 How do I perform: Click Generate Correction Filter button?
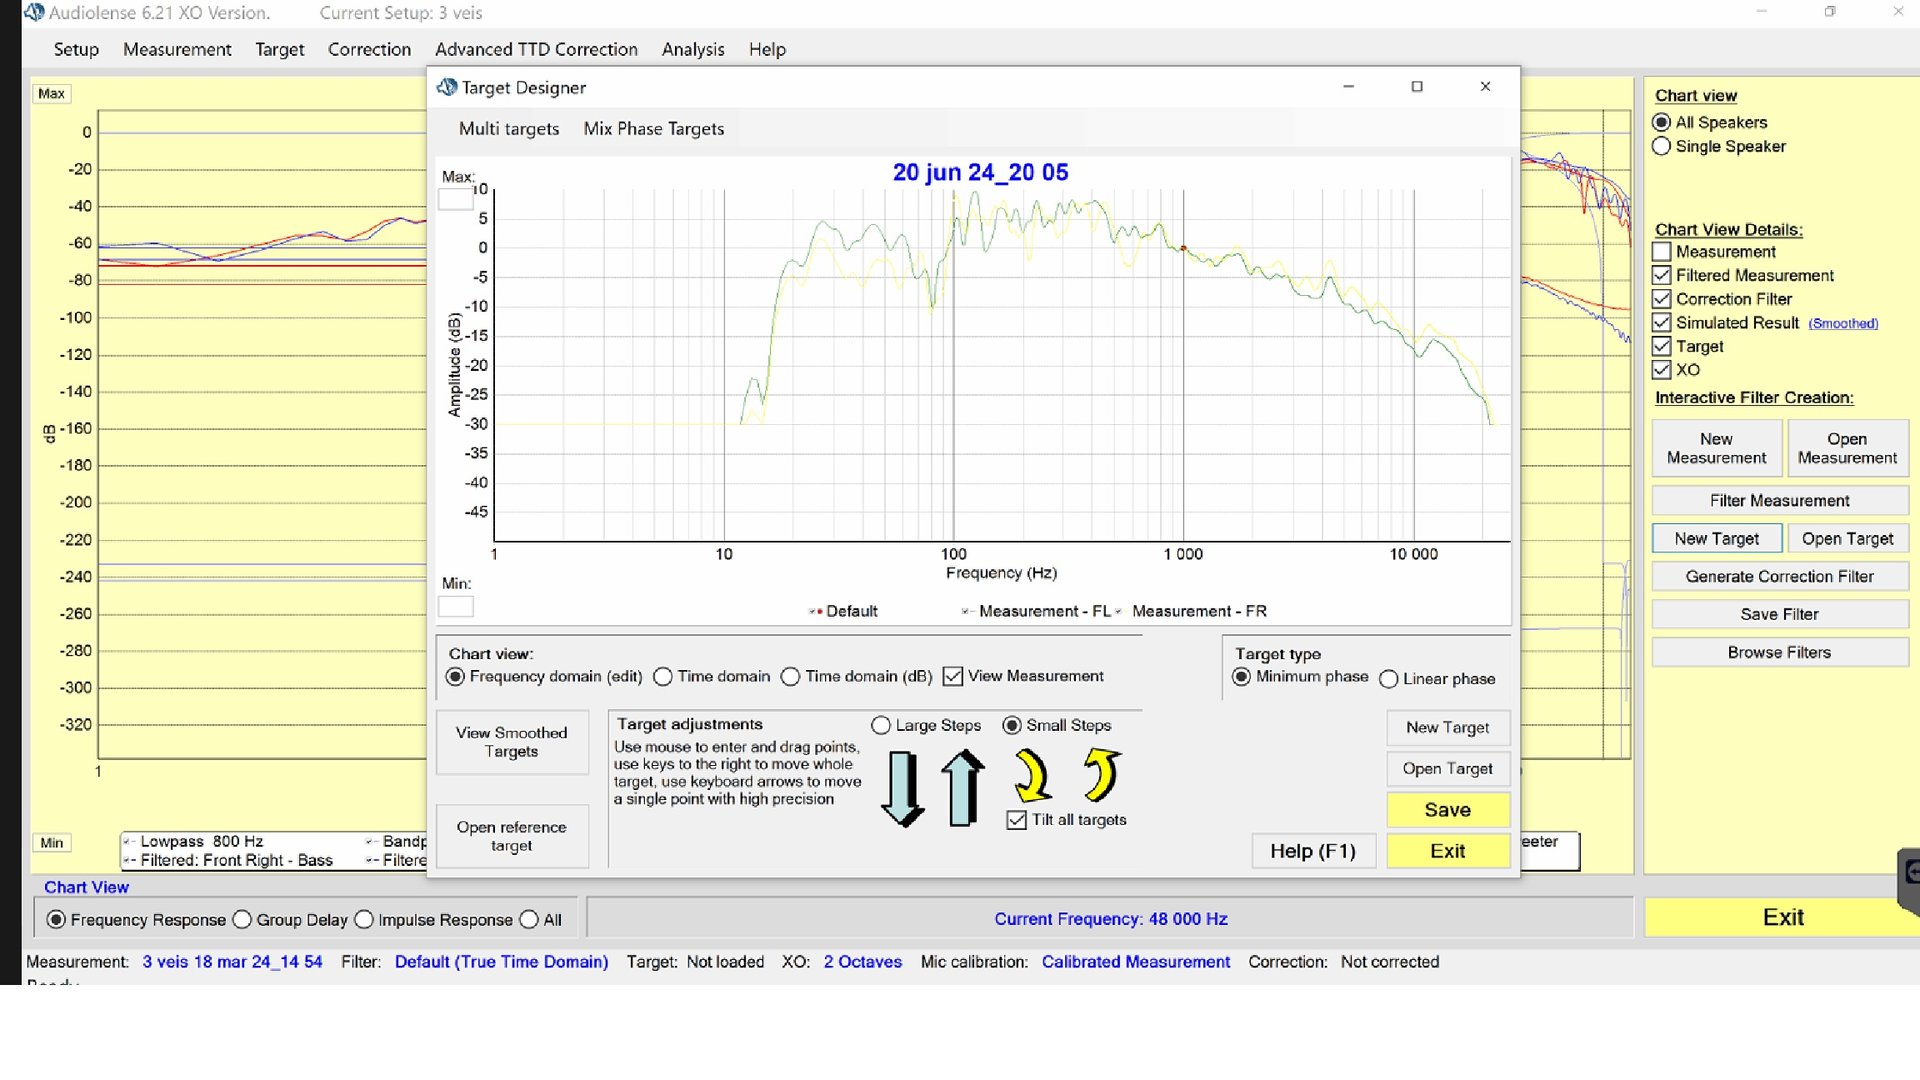tap(1779, 577)
